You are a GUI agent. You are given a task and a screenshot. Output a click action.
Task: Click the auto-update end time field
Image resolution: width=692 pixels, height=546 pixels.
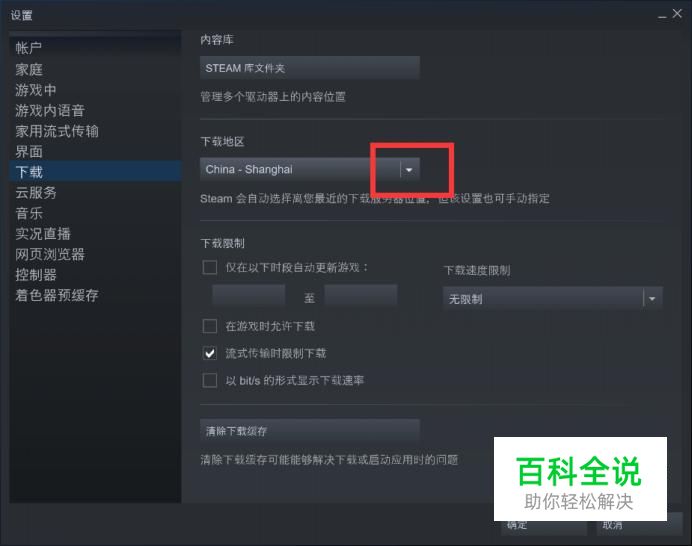361,295
